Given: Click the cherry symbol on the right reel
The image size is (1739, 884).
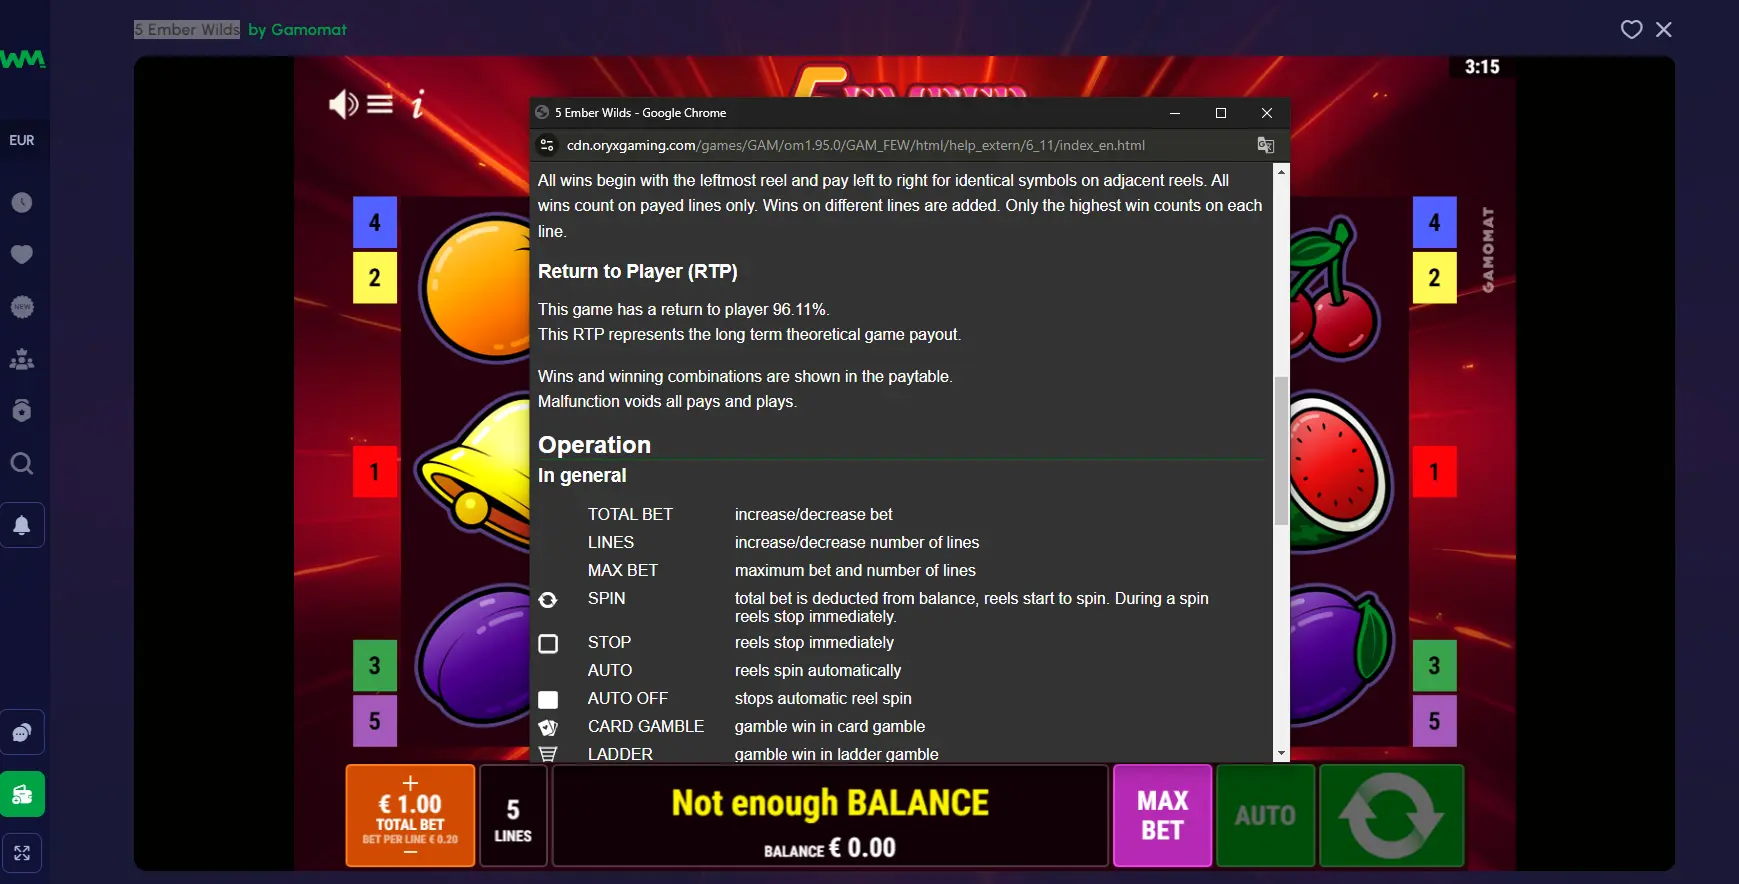Looking at the screenshot, I should tap(1335, 290).
